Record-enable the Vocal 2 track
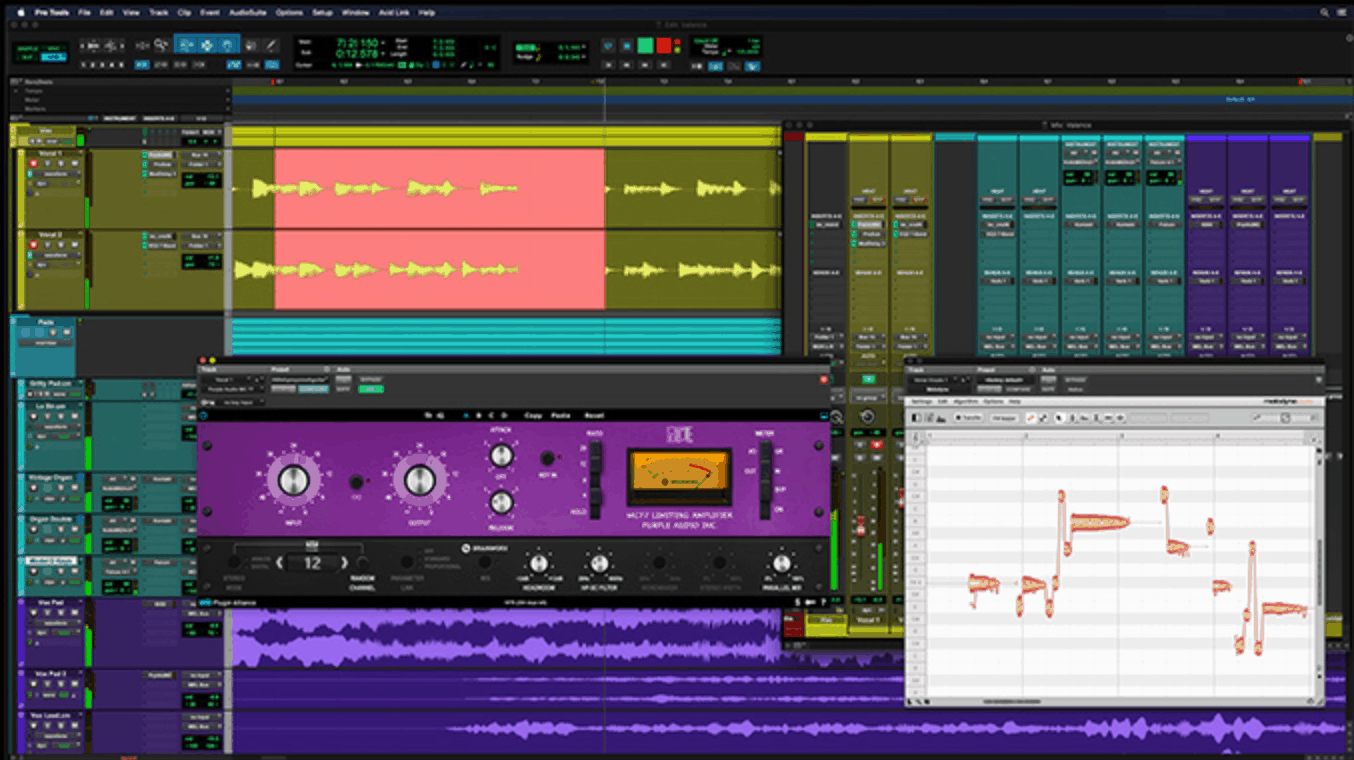 click(x=33, y=245)
